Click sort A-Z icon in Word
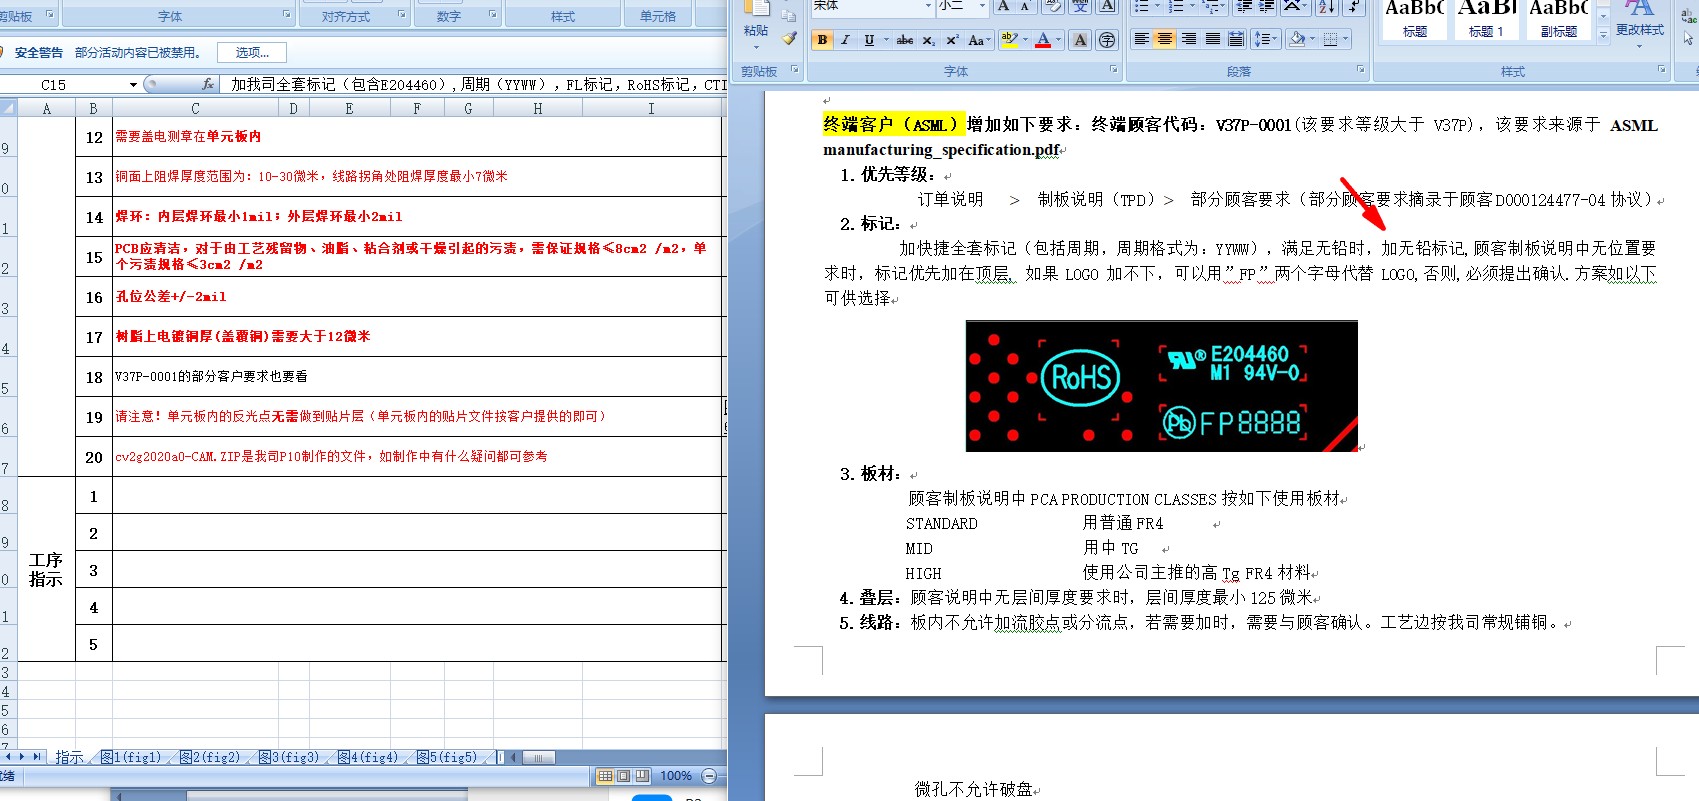 coord(1326,6)
